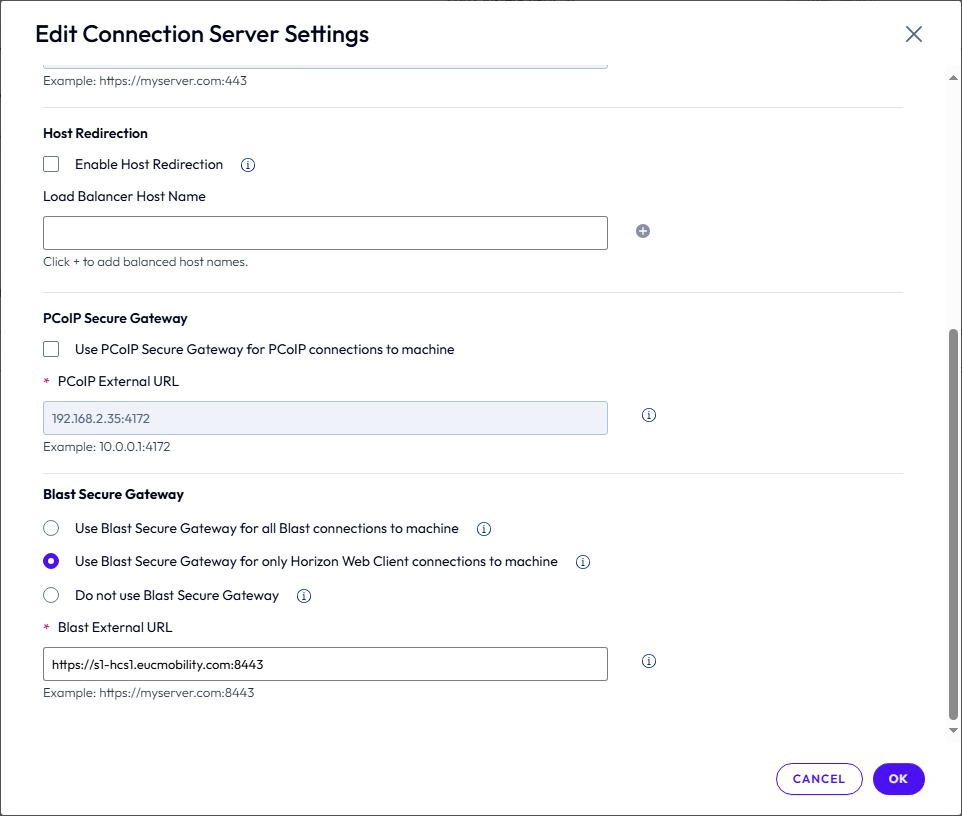Cancel the settings changes
This screenshot has width=962, height=816.
[818, 779]
